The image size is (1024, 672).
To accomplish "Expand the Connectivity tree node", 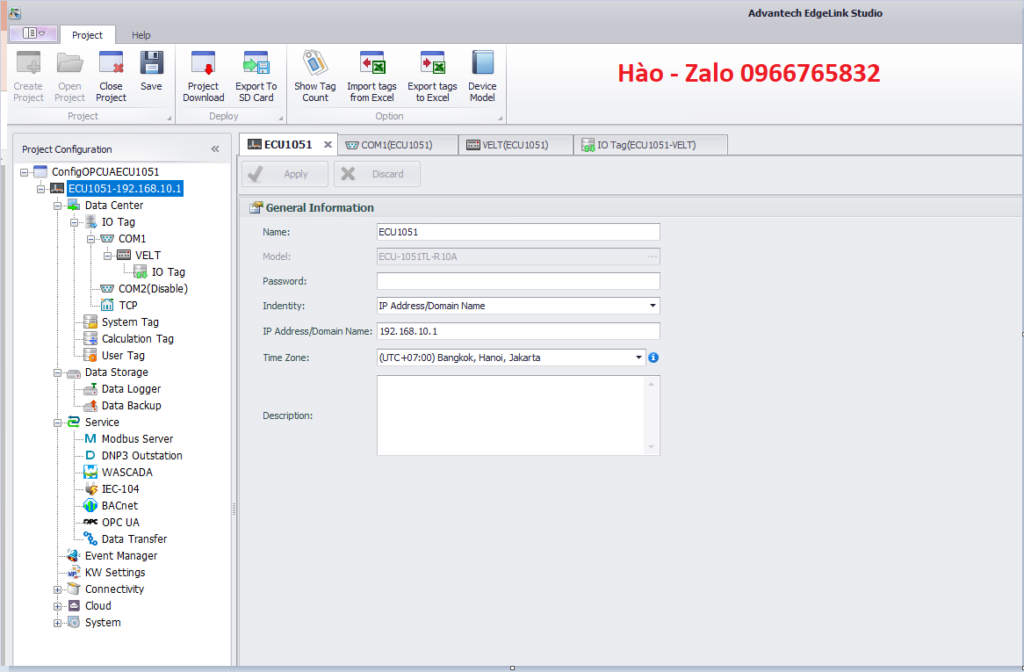I will pyautogui.click(x=57, y=589).
